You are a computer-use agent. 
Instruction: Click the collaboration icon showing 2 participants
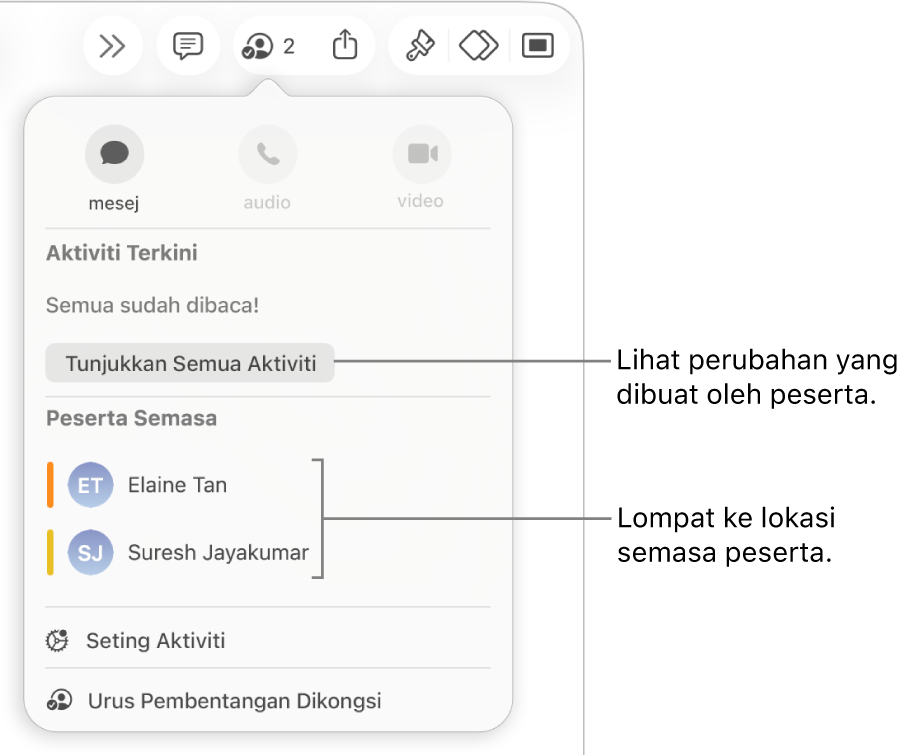click(x=257, y=46)
